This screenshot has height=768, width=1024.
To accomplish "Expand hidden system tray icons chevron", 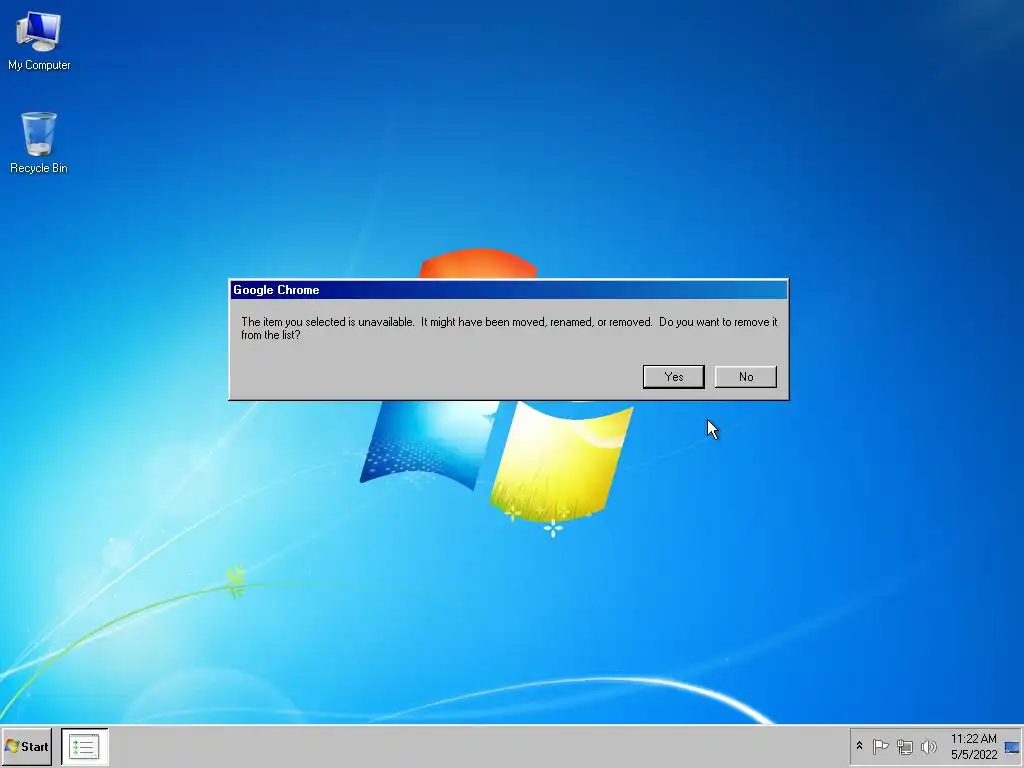I will (859, 746).
